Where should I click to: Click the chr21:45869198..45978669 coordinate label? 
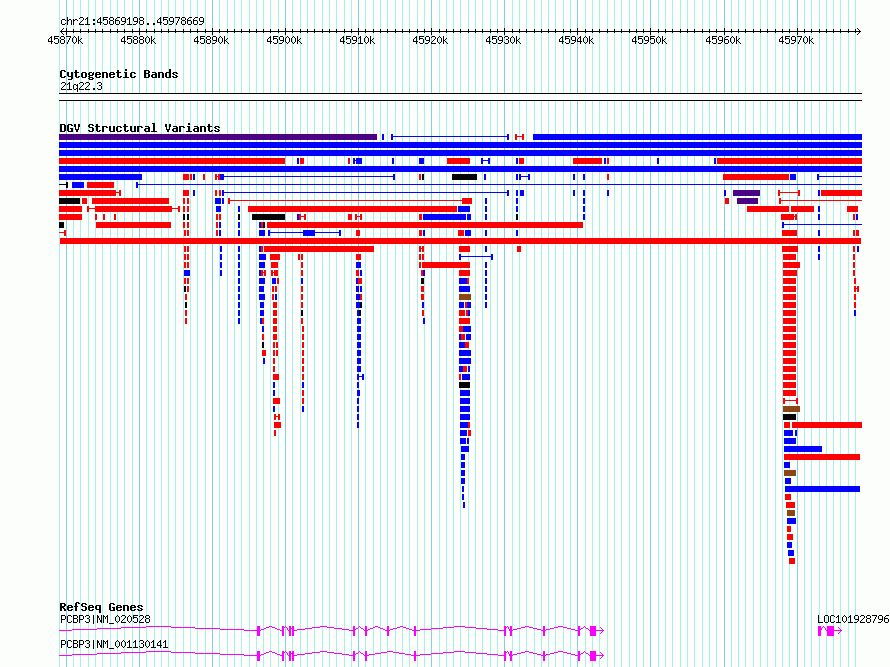tap(132, 22)
